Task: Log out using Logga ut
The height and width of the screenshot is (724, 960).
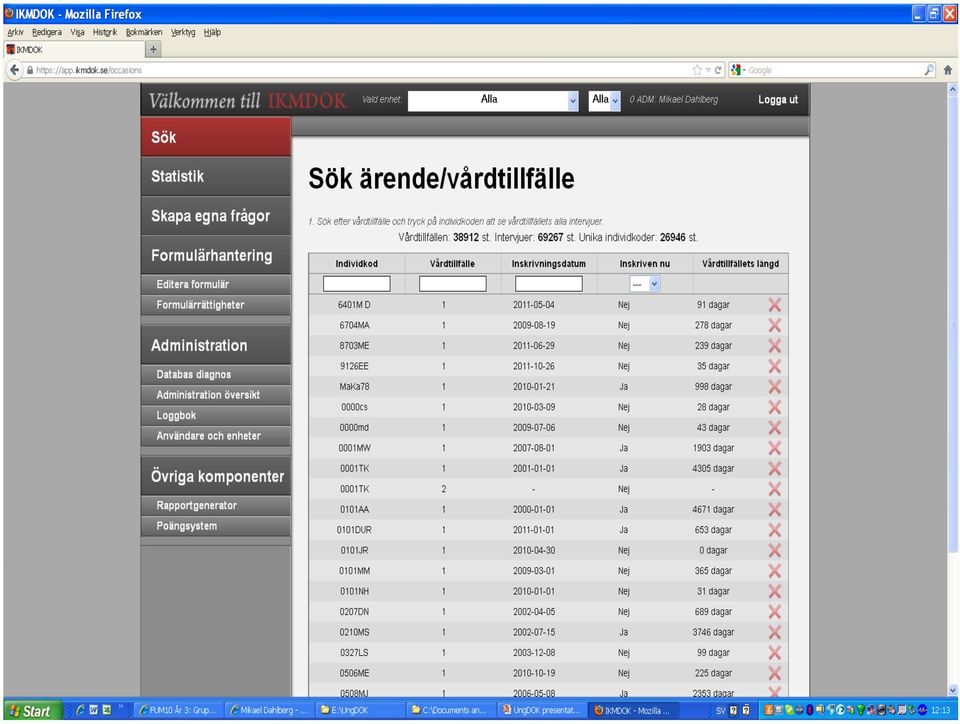Action: tap(778, 100)
